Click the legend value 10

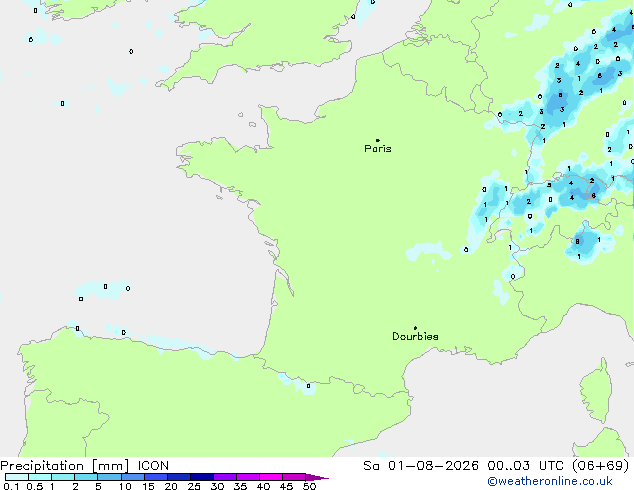(x=125, y=486)
